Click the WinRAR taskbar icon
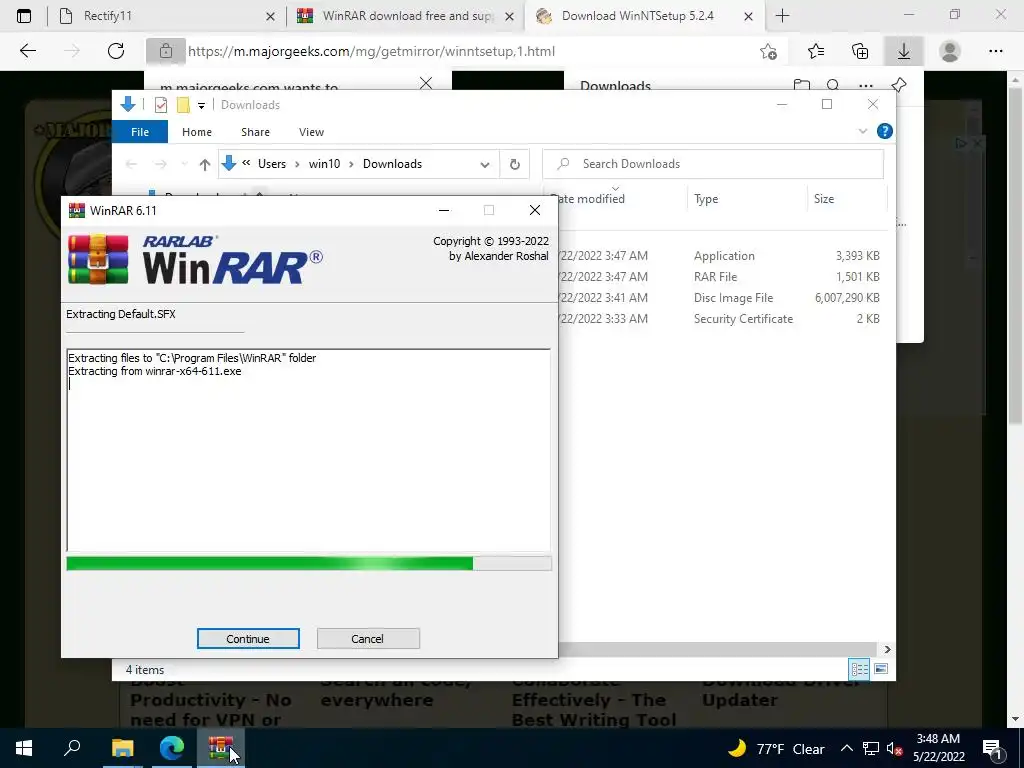This screenshot has width=1024, height=768. 221,748
